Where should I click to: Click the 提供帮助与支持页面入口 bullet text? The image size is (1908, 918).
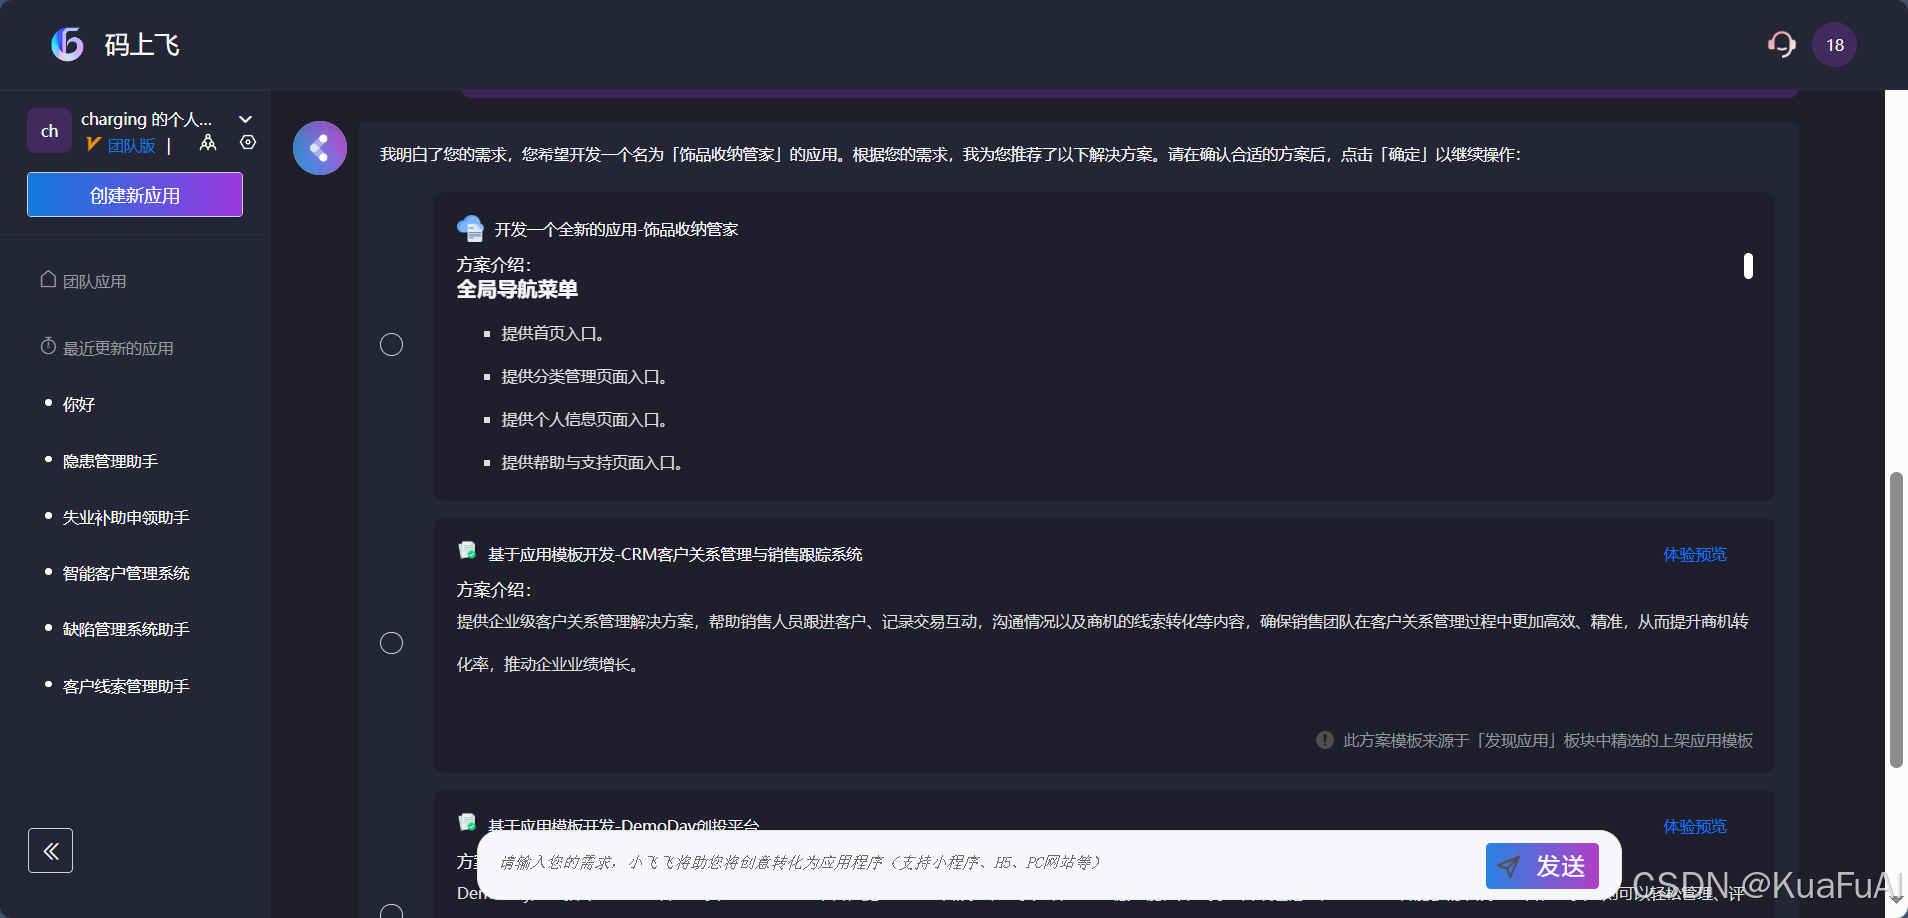(x=592, y=463)
